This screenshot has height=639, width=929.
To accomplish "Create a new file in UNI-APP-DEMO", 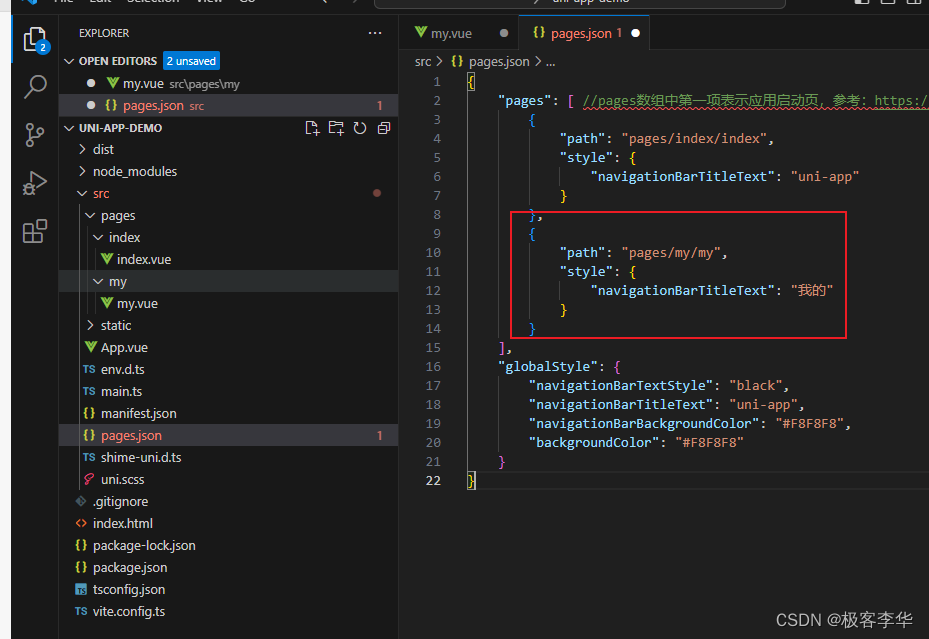I will (x=312, y=128).
